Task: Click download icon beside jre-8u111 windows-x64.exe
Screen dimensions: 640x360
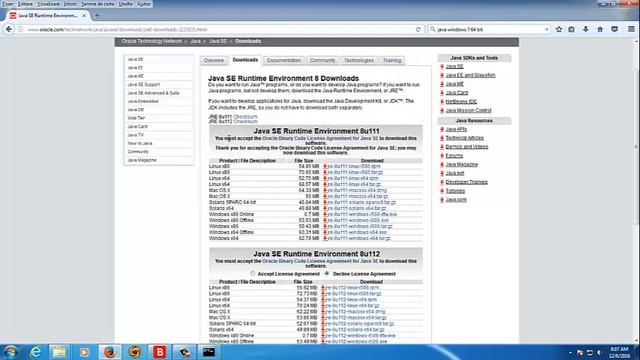Action: coord(325,232)
